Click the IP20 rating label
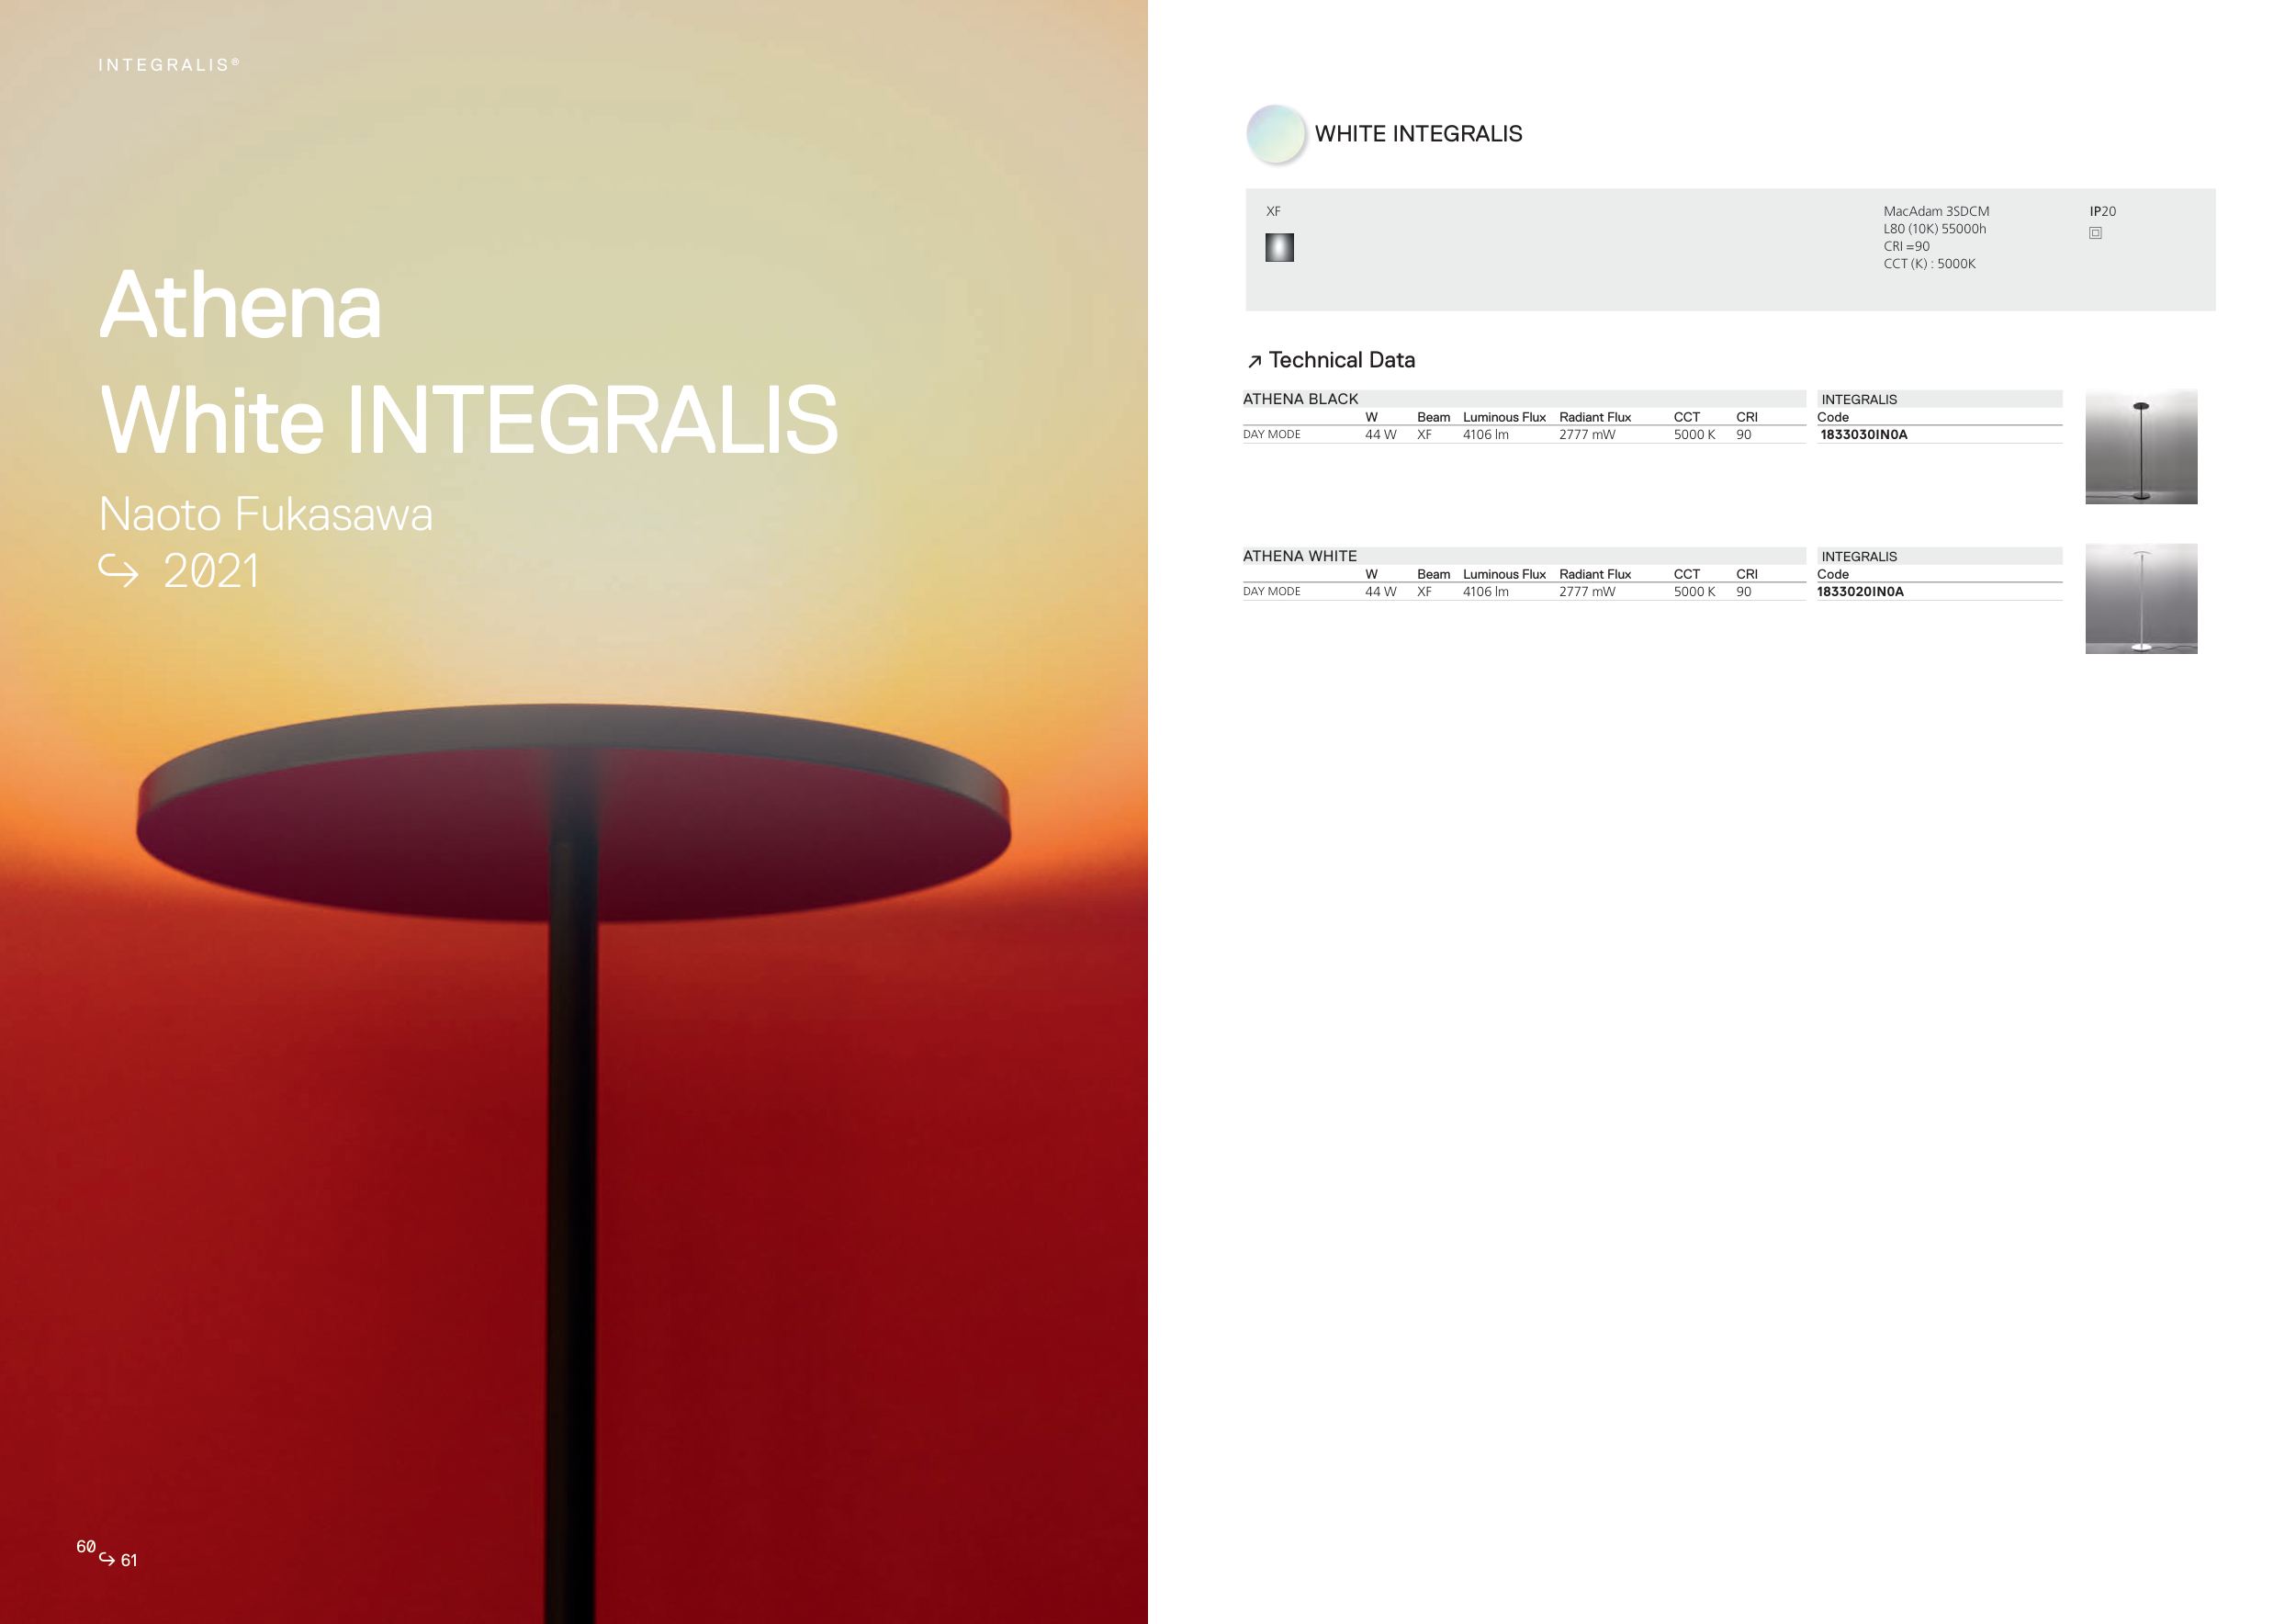 2102,211
